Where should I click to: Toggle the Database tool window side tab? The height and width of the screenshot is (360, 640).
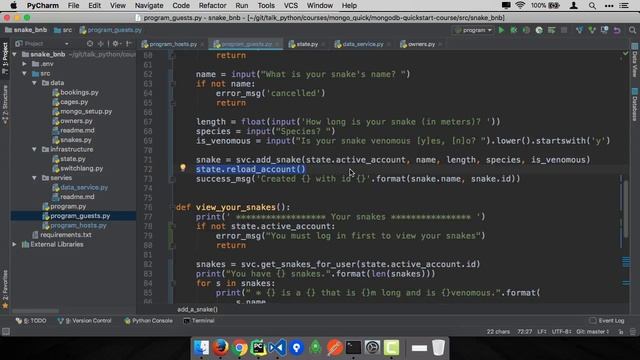pyautogui.click(x=635, y=105)
